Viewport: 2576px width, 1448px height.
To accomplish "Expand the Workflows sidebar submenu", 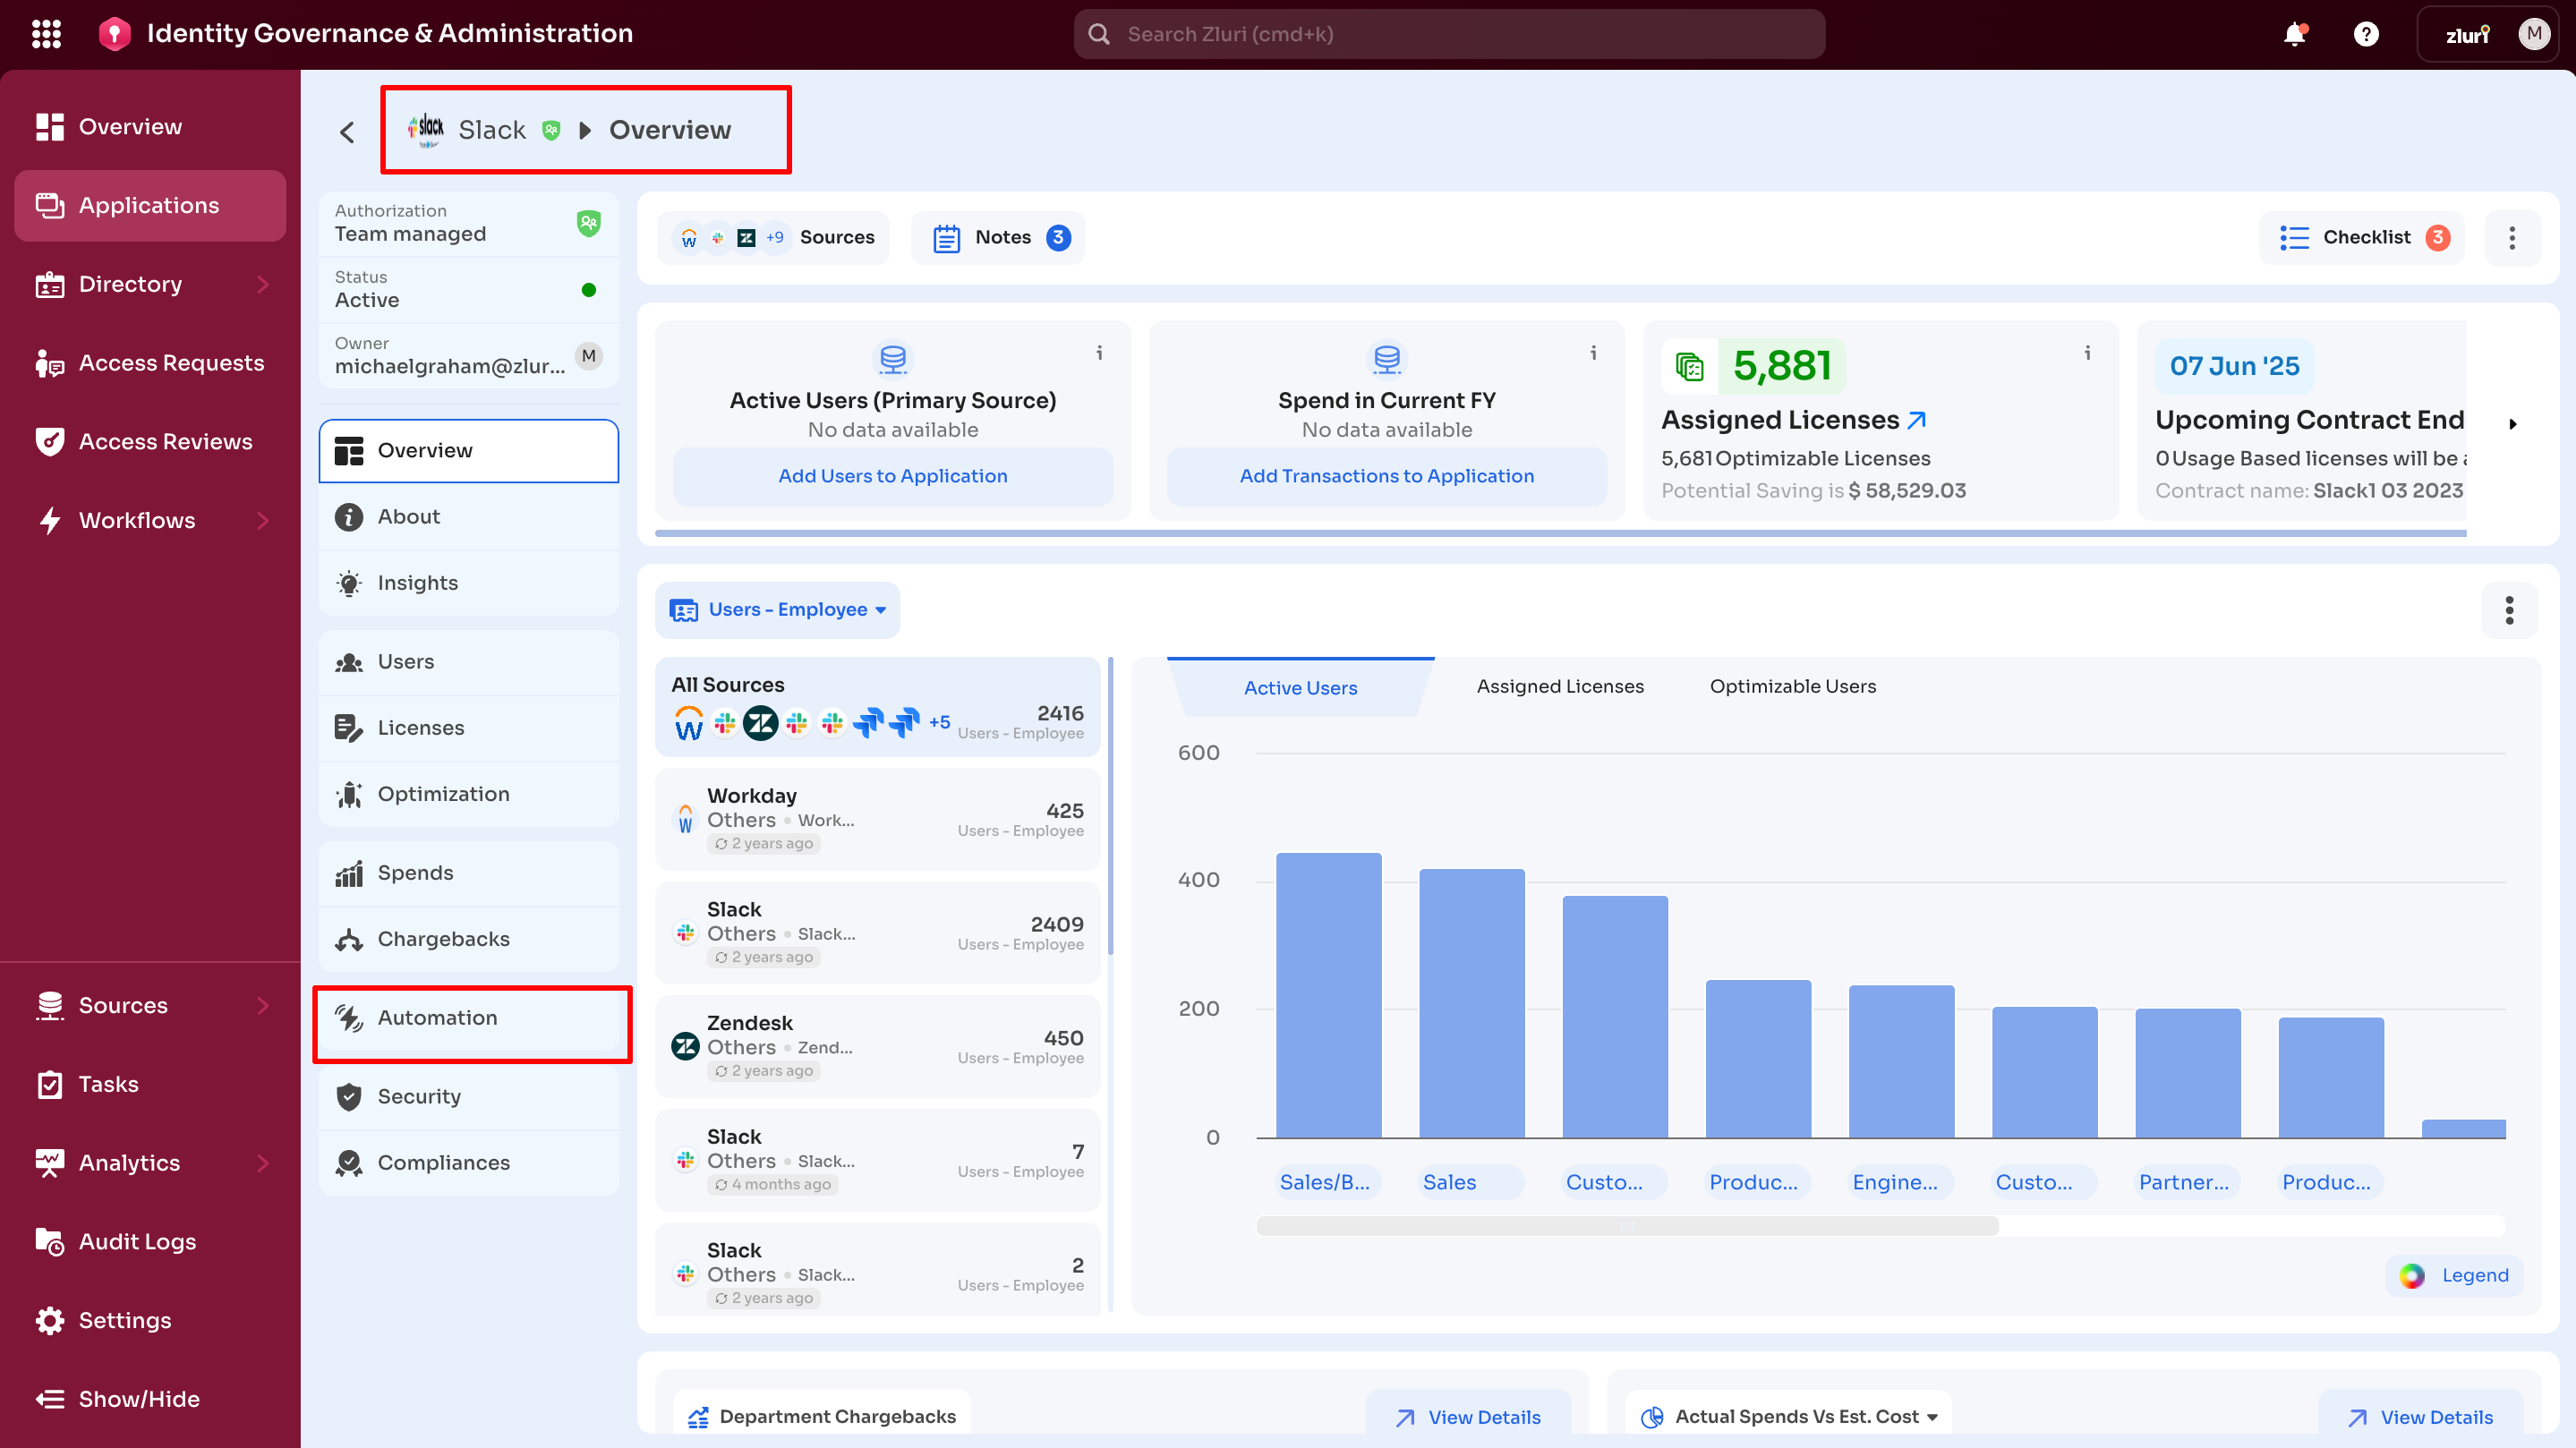I will 262,520.
